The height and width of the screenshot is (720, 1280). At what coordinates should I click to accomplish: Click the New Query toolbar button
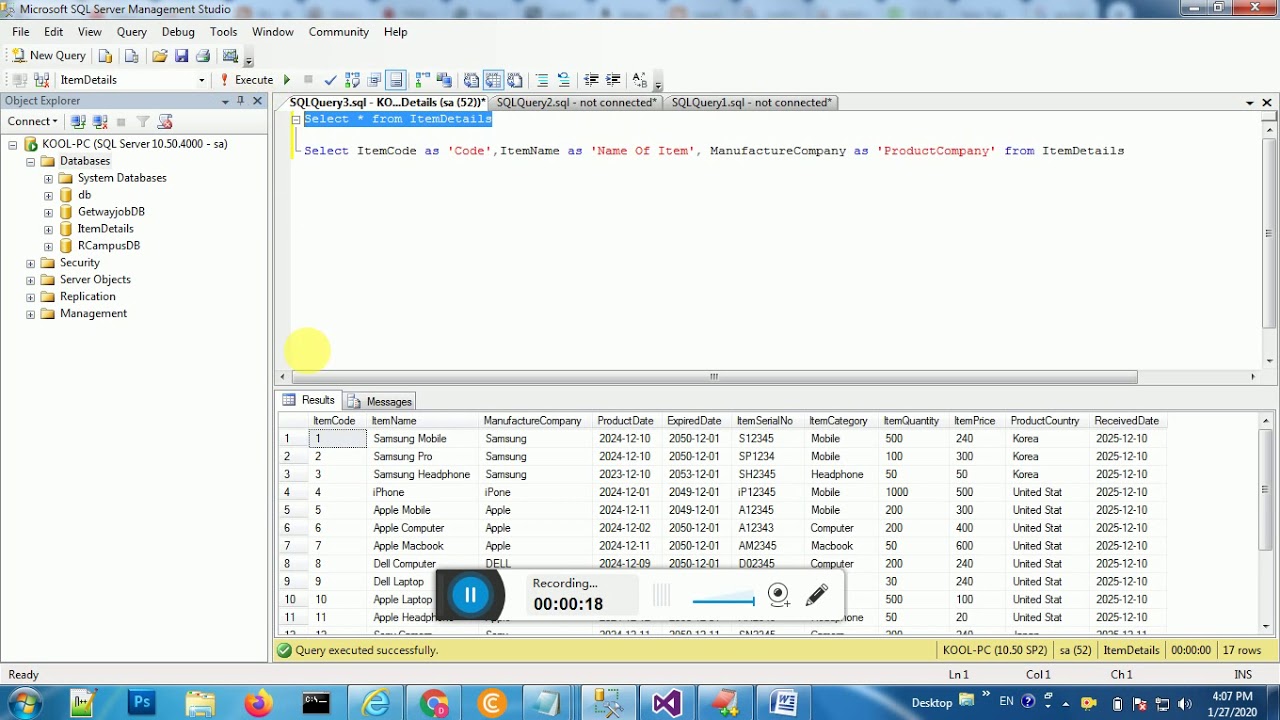click(48, 56)
